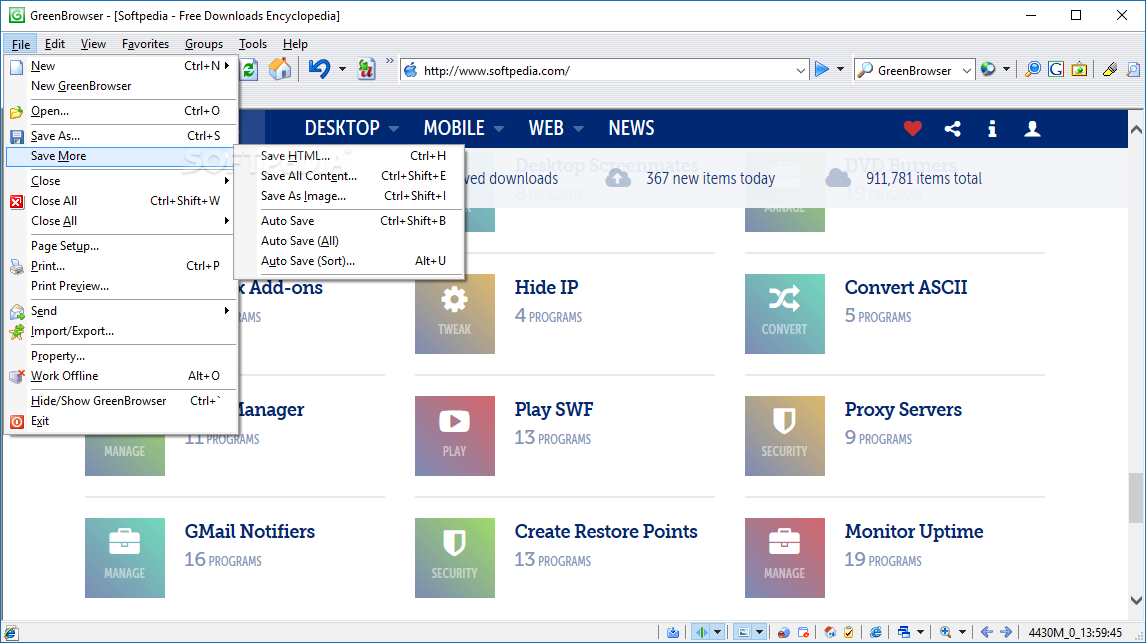This screenshot has width=1146, height=643.
Task: Click the status bar download icon
Action: 672,632
